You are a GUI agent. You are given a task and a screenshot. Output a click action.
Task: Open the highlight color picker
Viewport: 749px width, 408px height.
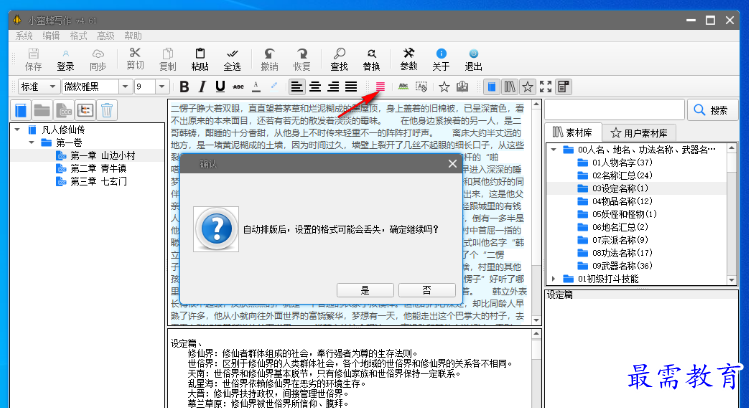pos(274,86)
